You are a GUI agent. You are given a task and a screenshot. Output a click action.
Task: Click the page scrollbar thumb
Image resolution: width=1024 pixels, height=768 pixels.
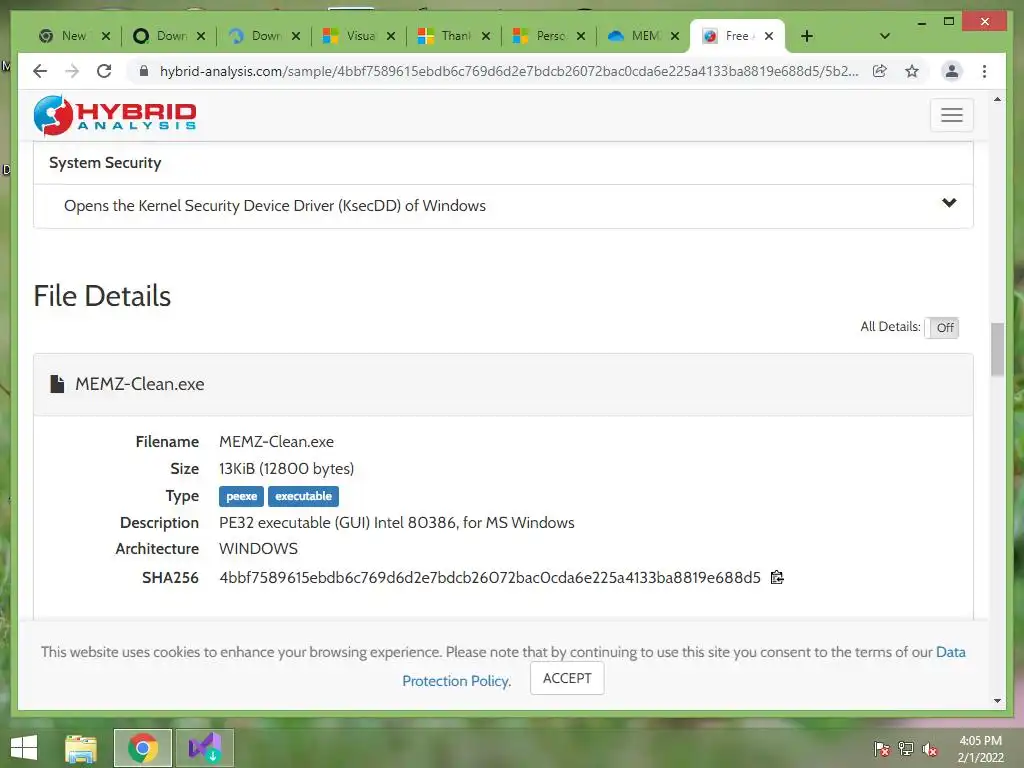[997, 349]
